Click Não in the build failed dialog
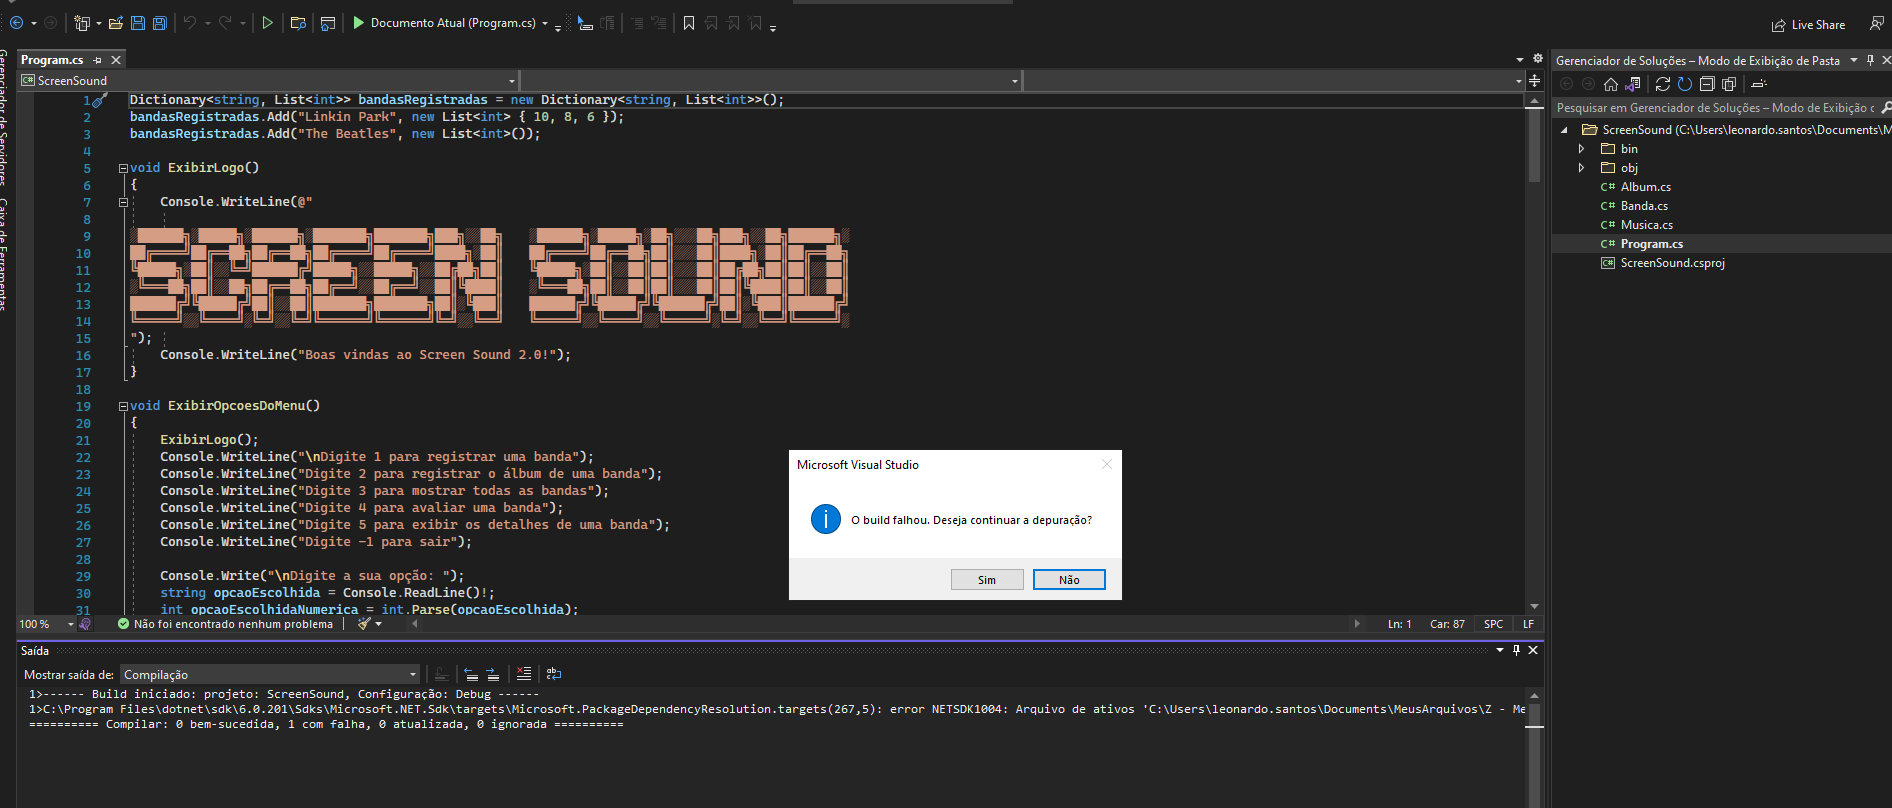 coord(1069,580)
